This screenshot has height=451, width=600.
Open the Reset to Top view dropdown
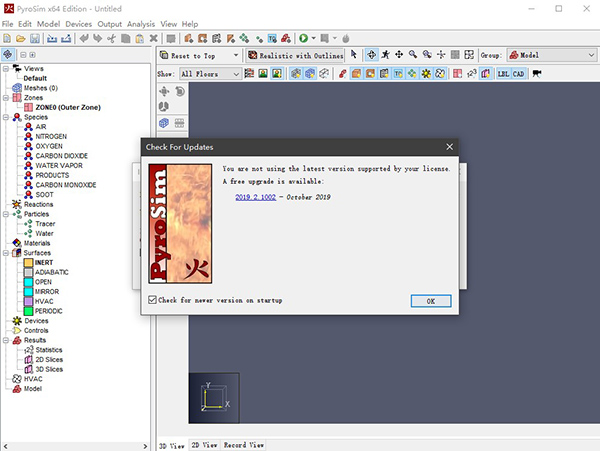click(x=201, y=55)
